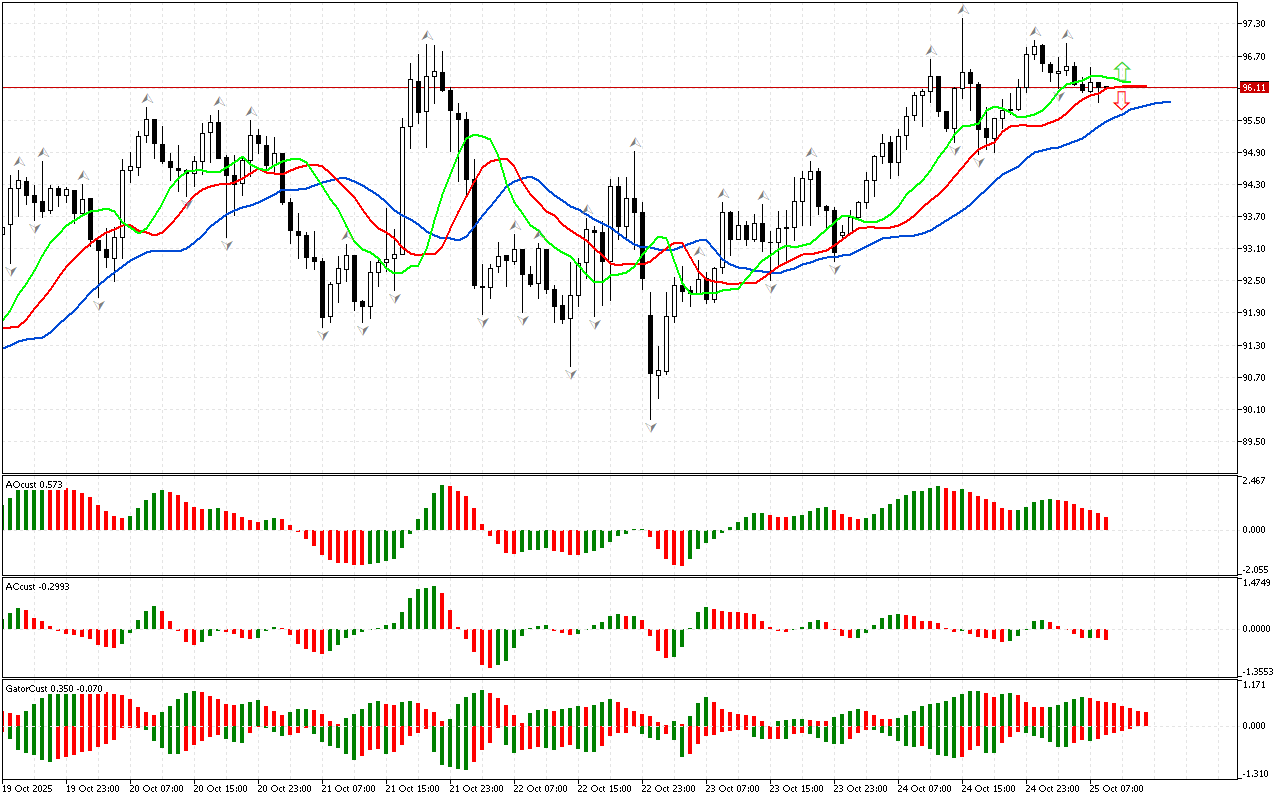Viewport: 1280px width, 800px height.
Task: Select the highest up-fractal marker on the chart
Action: point(963,9)
